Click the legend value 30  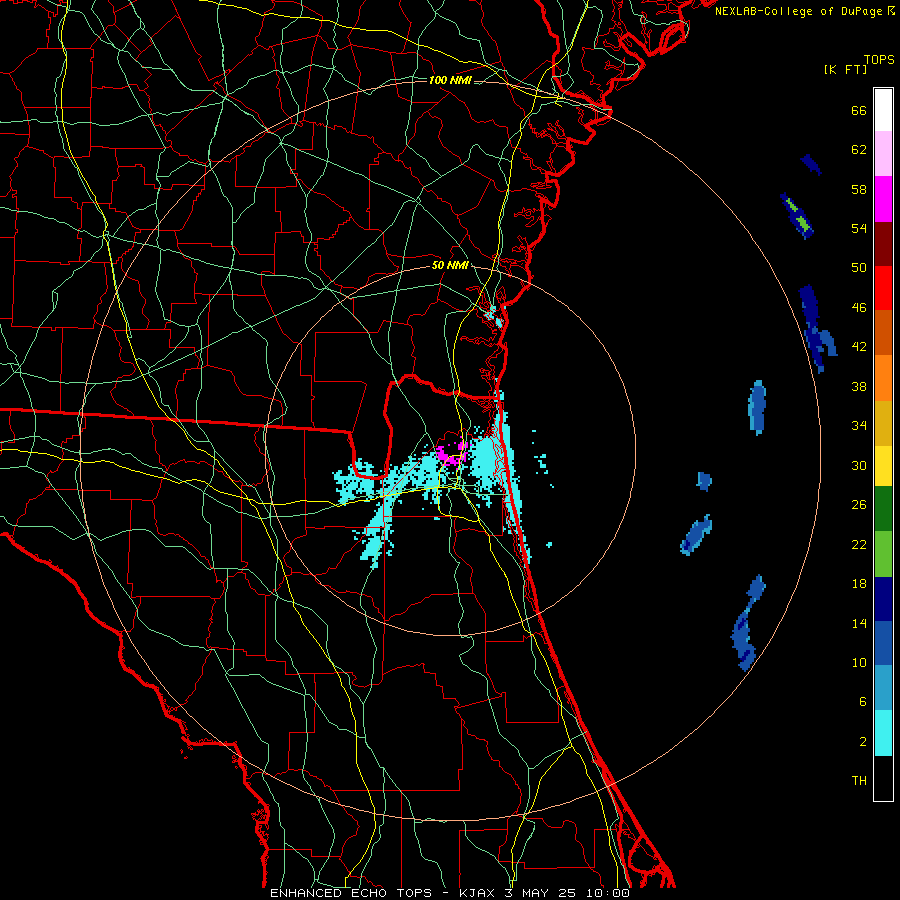(x=859, y=465)
